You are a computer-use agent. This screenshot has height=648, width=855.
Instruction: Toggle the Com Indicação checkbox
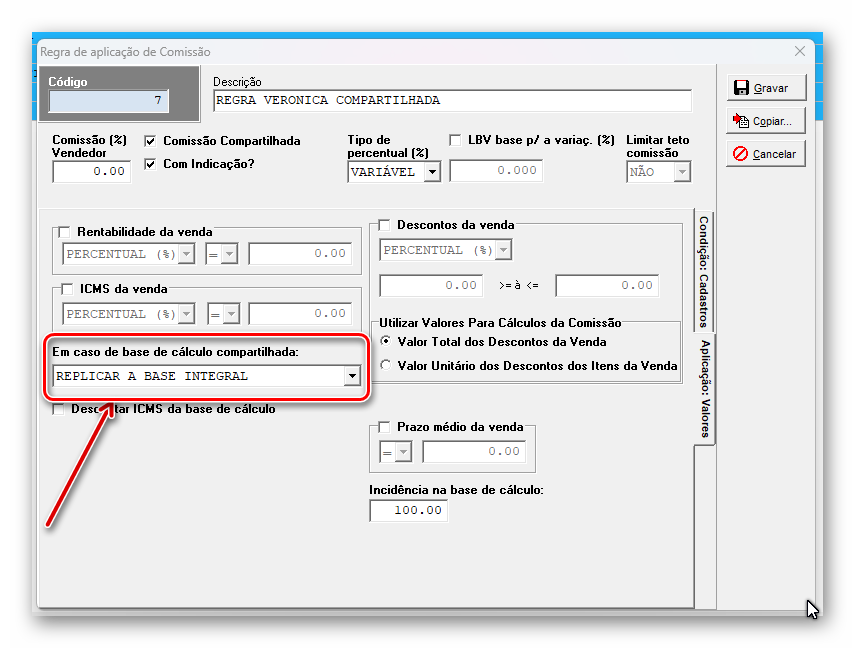pos(151,164)
